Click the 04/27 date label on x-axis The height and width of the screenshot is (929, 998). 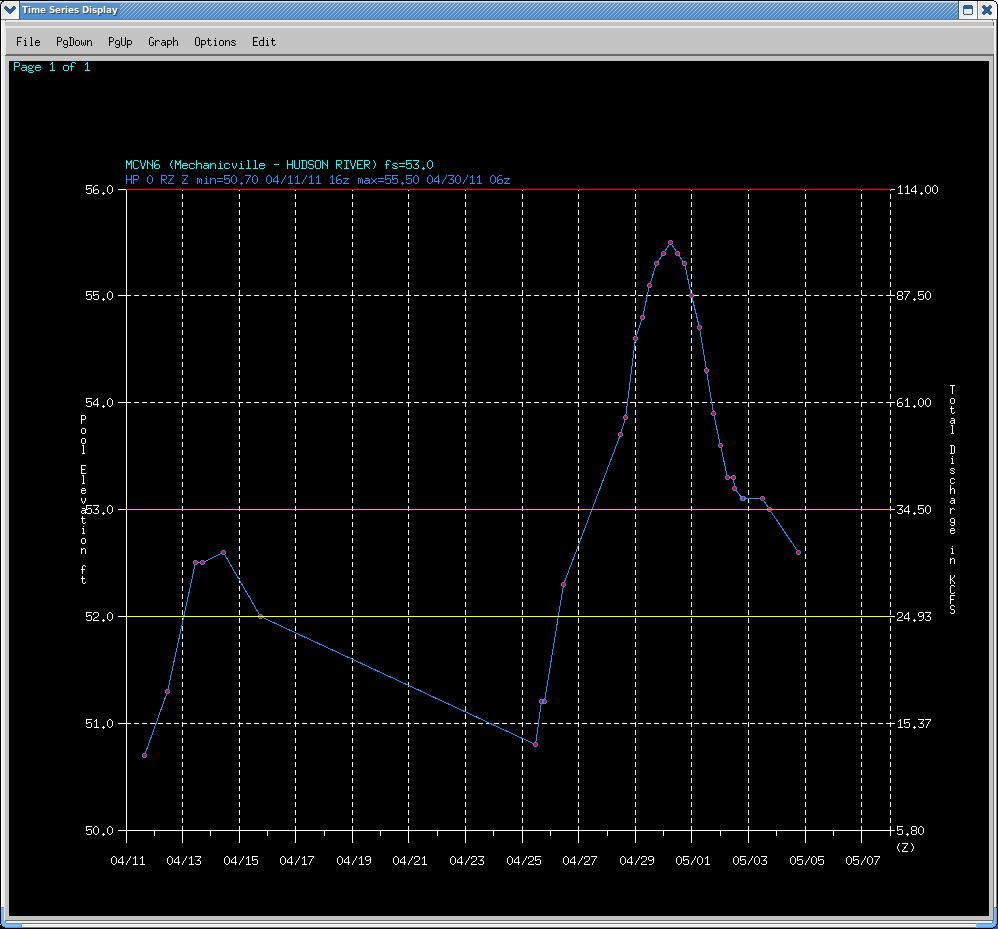tap(580, 861)
